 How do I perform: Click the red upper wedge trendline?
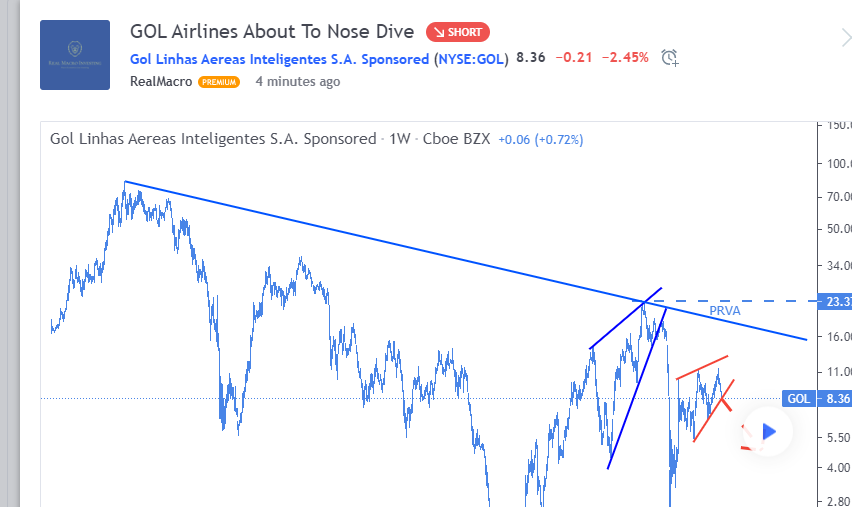click(702, 367)
